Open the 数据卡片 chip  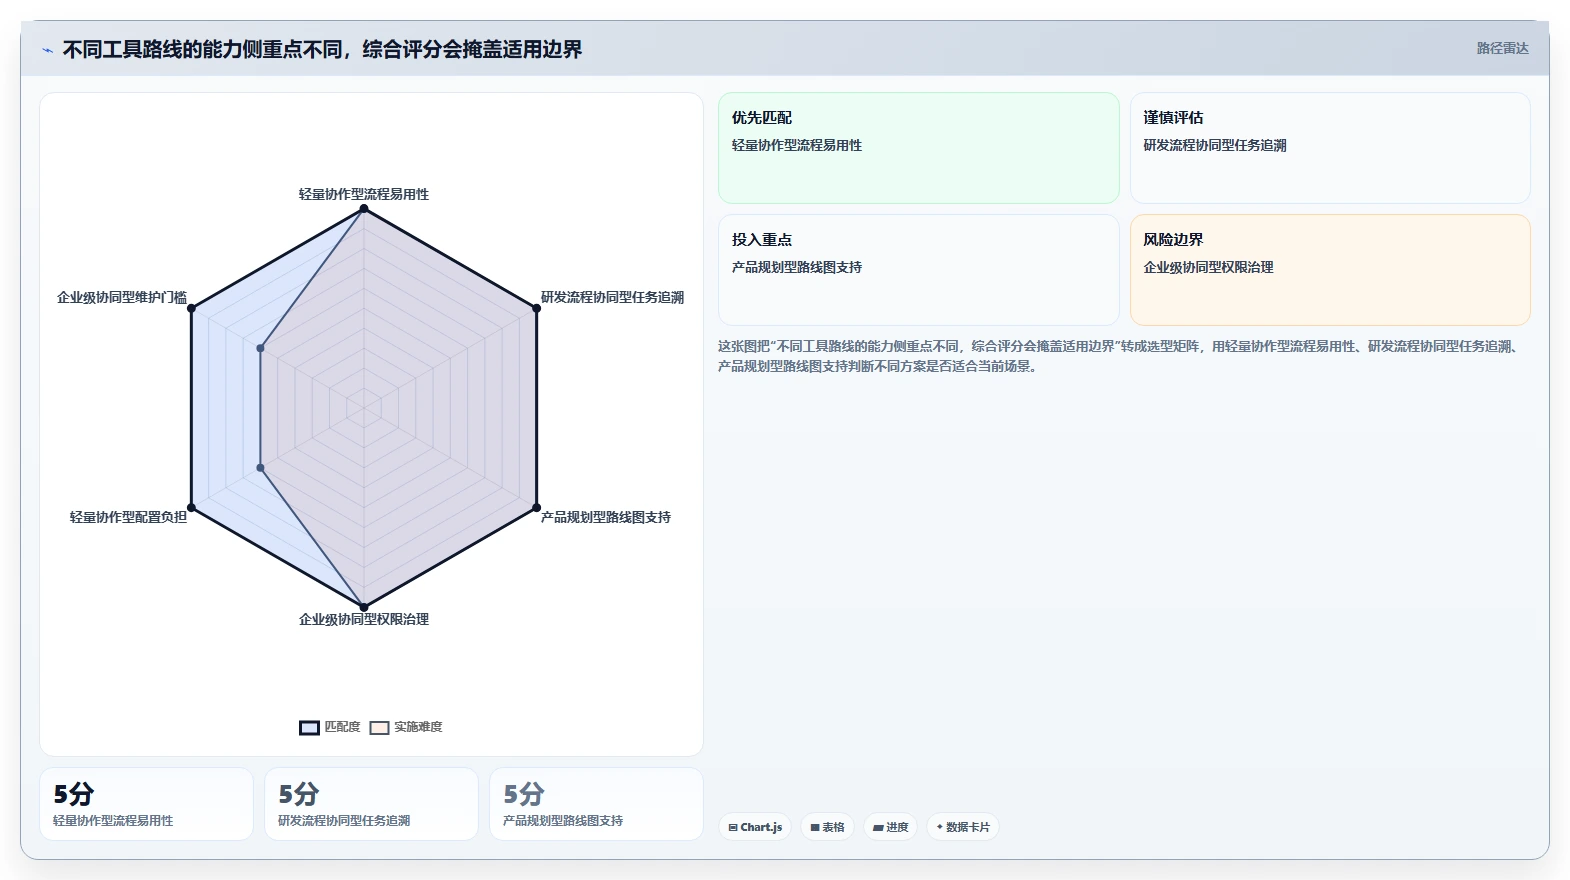pos(962,827)
